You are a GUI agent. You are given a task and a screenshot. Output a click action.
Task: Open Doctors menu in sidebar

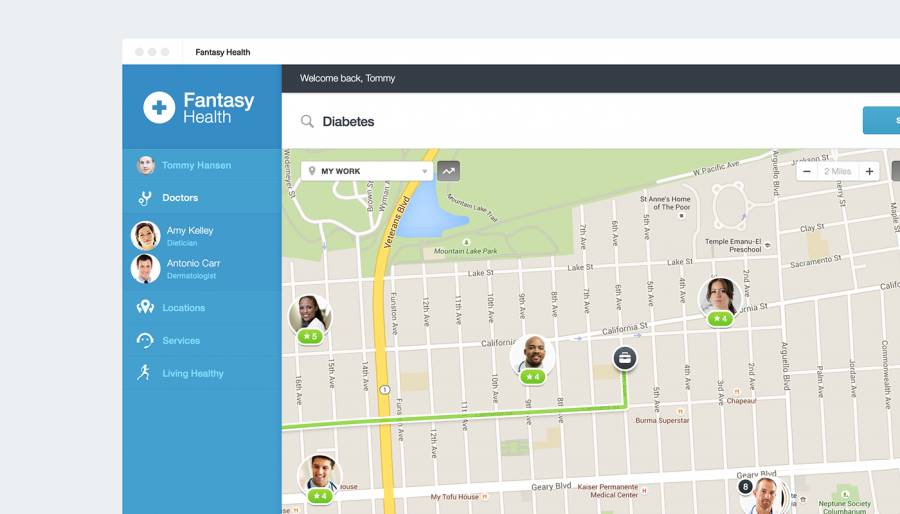pyautogui.click(x=180, y=198)
